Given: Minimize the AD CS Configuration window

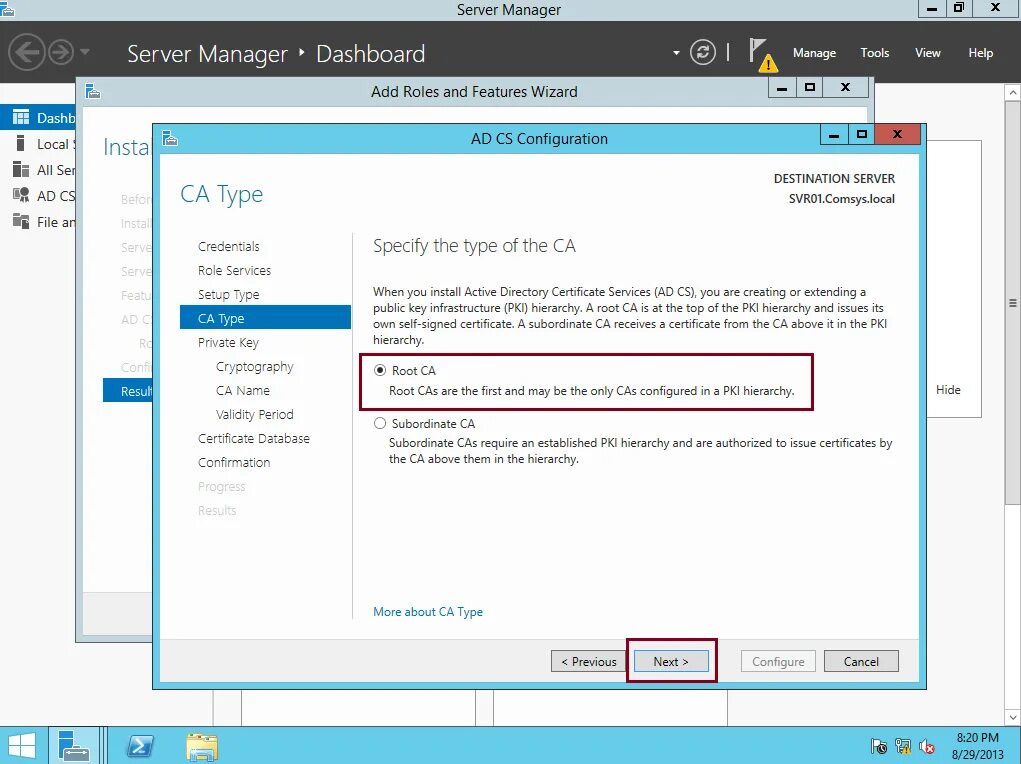Looking at the screenshot, I should point(833,135).
